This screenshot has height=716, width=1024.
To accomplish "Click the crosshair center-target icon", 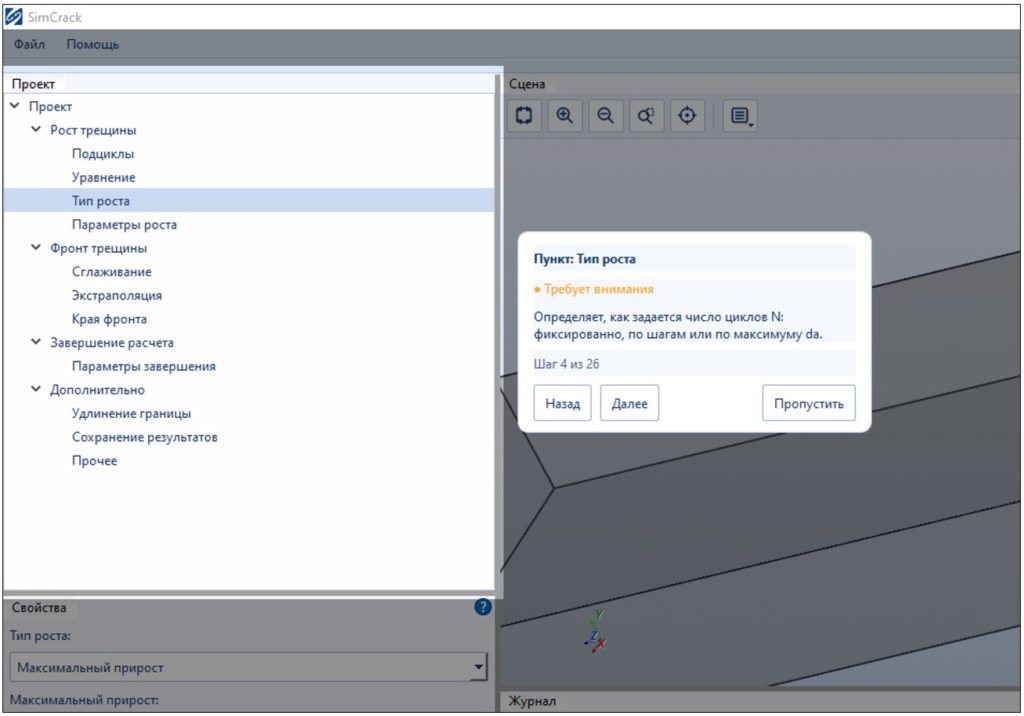I will click(x=687, y=116).
